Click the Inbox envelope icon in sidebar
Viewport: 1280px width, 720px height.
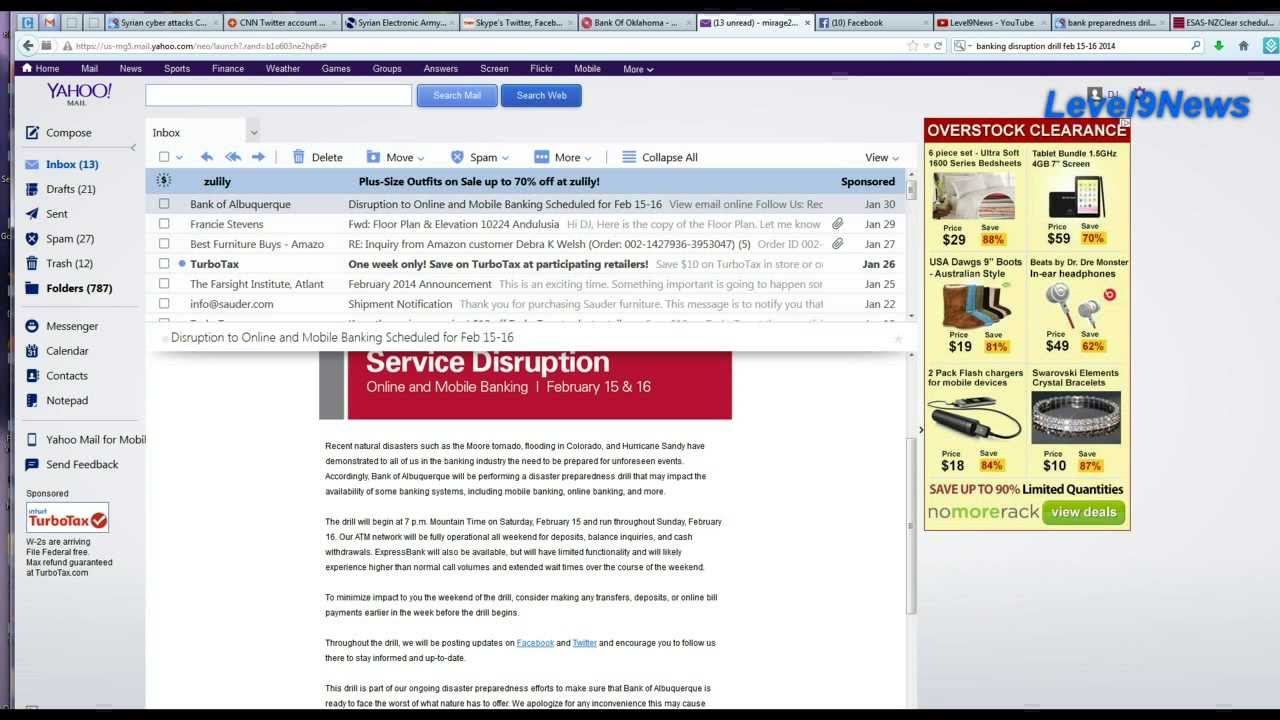32,164
